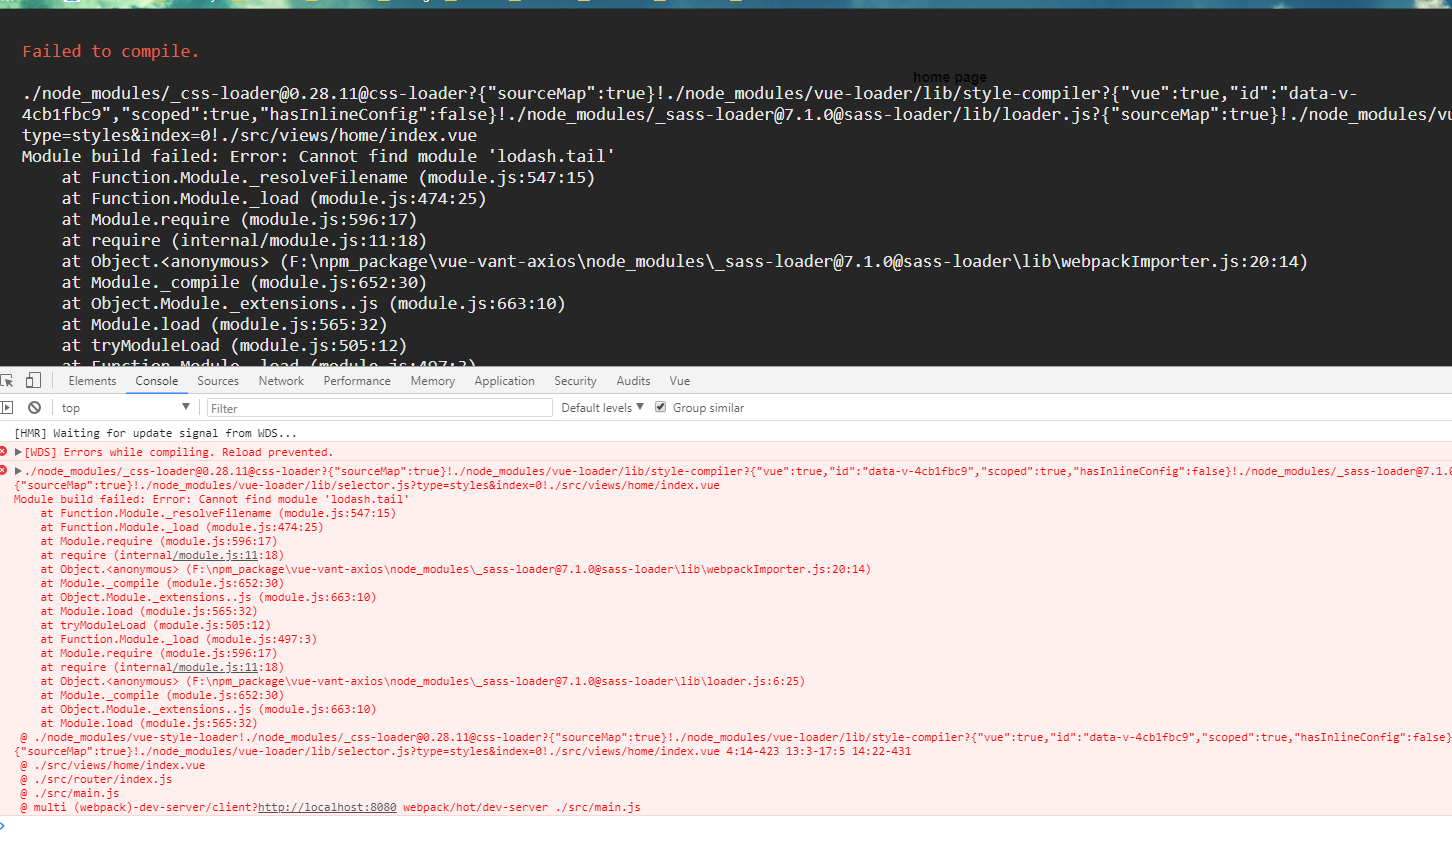This screenshot has width=1452, height=847.
Task: Open the Application tab
Action: click(x=504, y=381)
